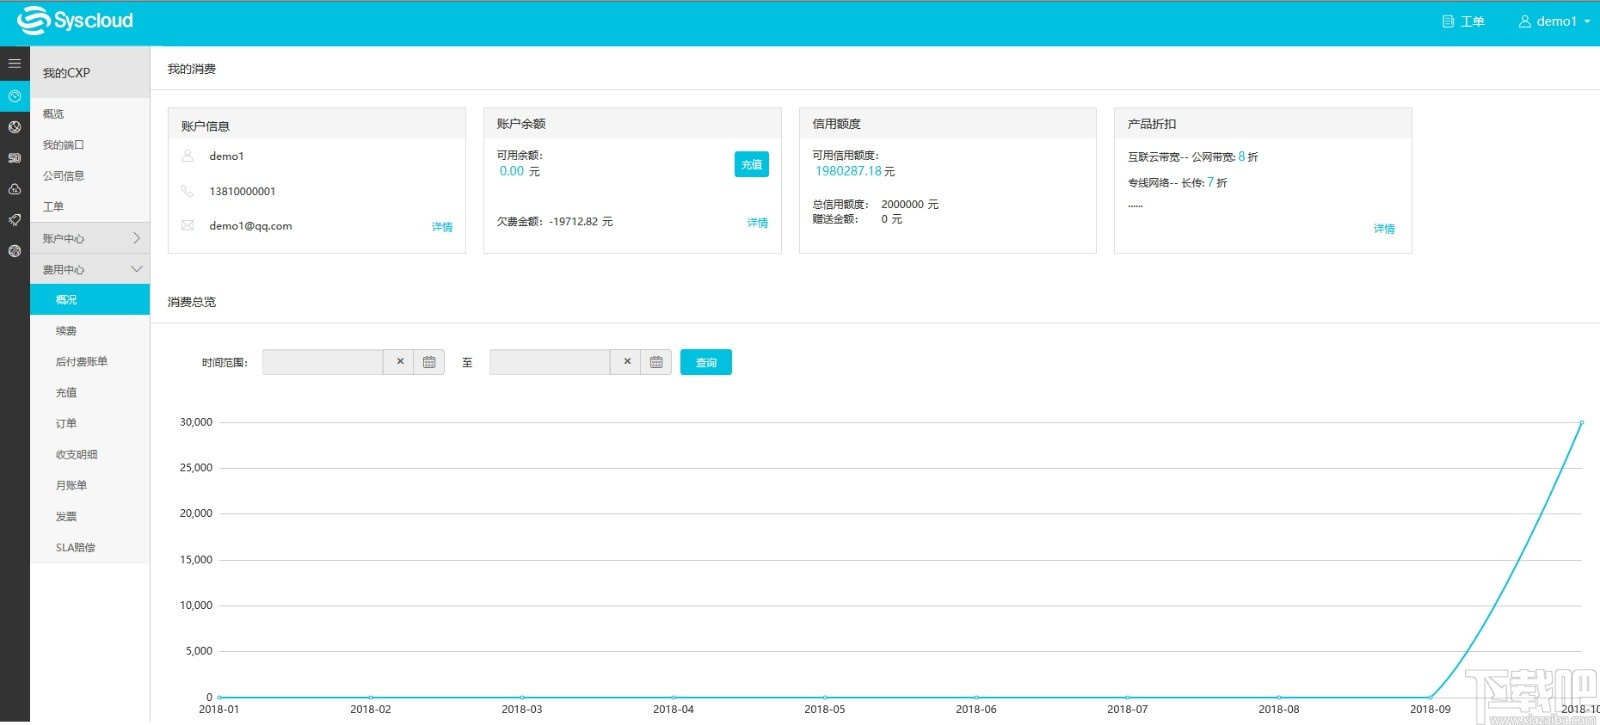Screen dimensions: 1600x725
Task: Open the end date calendar picker
Action: 656,362
